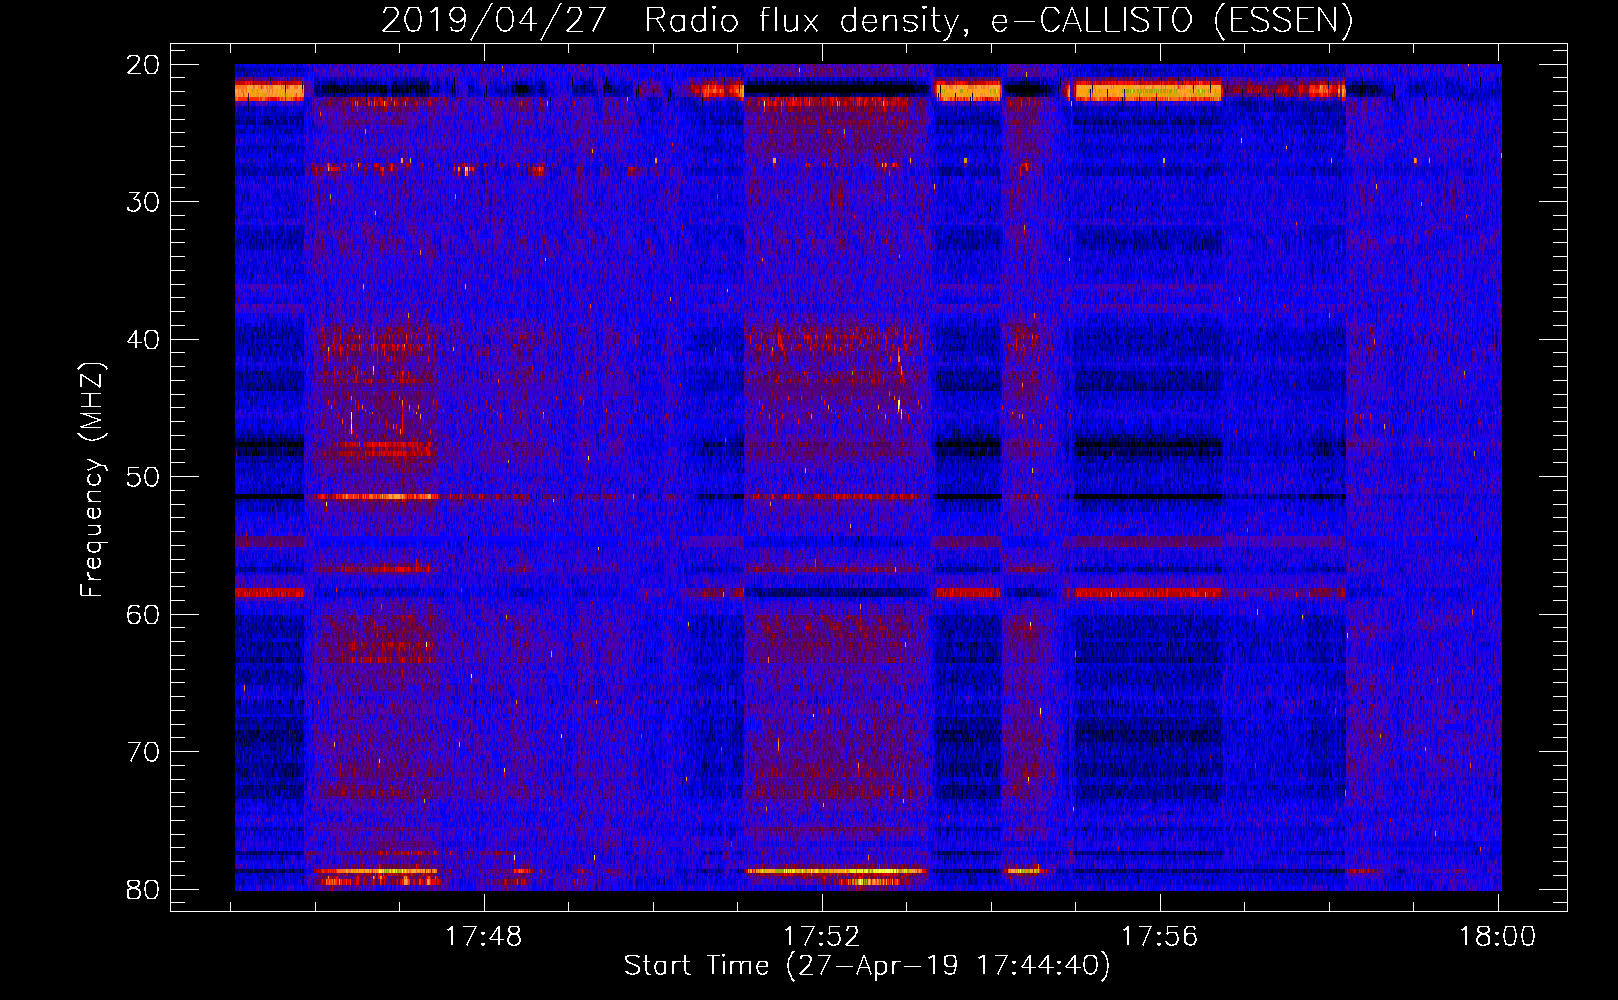Click the 17:56 time tick label

coord(1159,937)
